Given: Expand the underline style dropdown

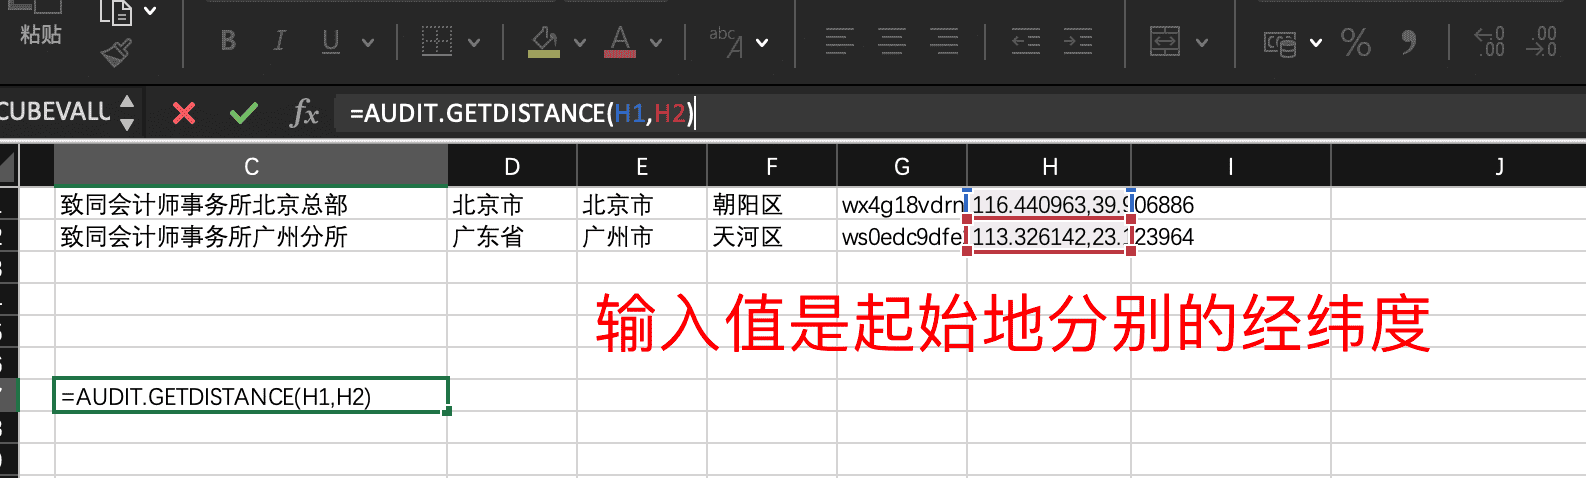Looking at the screenshot, I should 368,42.
